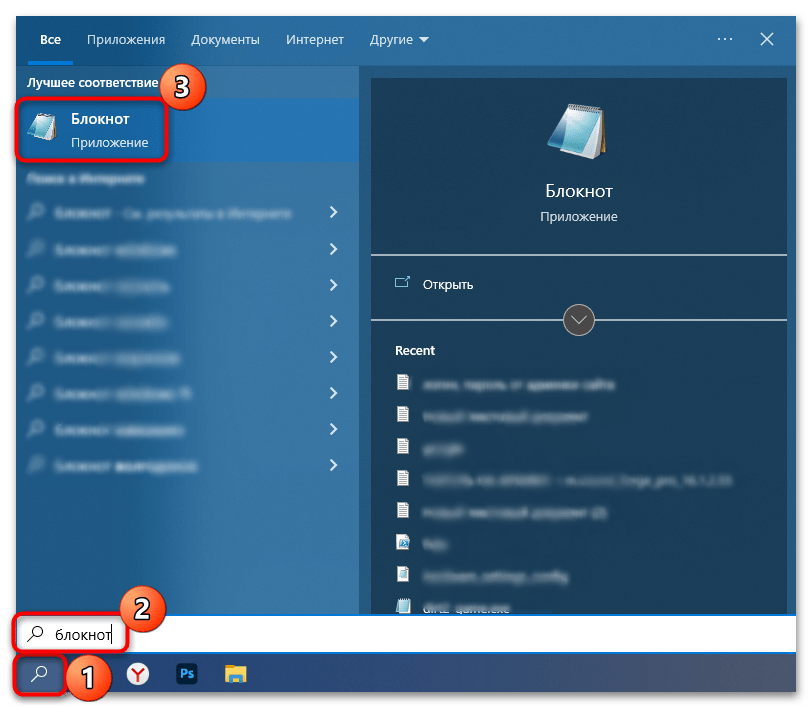Click the large Блокнот icon in preview pane
Image resolution: width=812 pixels, height=708 pixels.
(x=578, y=132)
